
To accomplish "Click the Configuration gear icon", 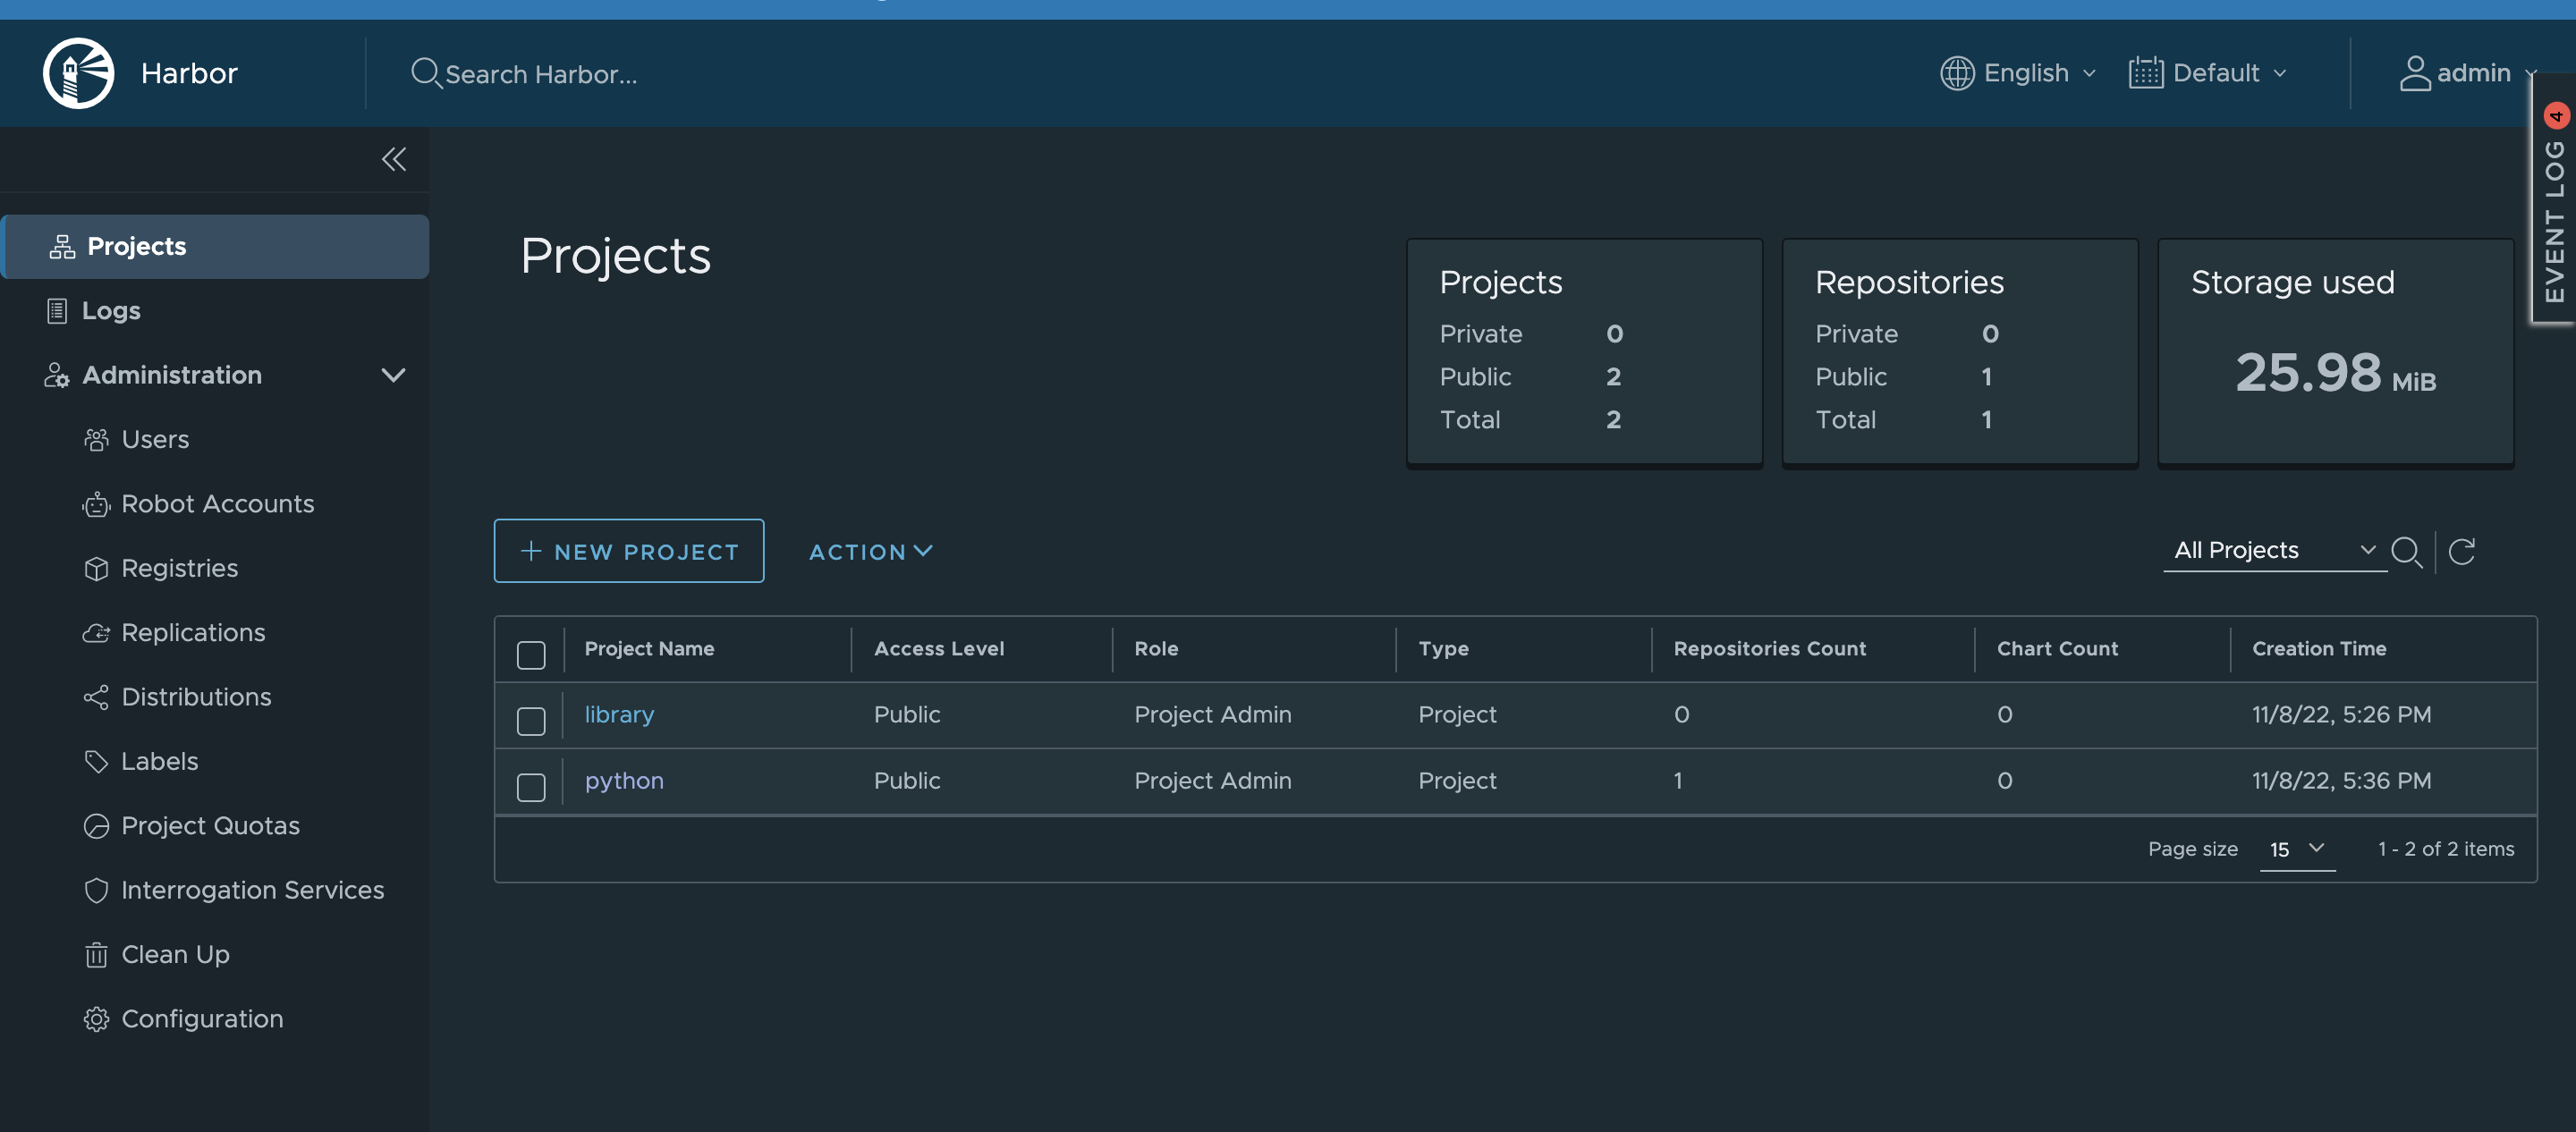I will (x=96, y=1019).
